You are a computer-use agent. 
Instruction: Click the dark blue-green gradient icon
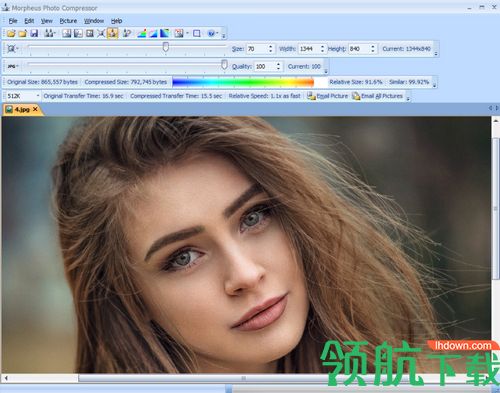pos(165,33)
